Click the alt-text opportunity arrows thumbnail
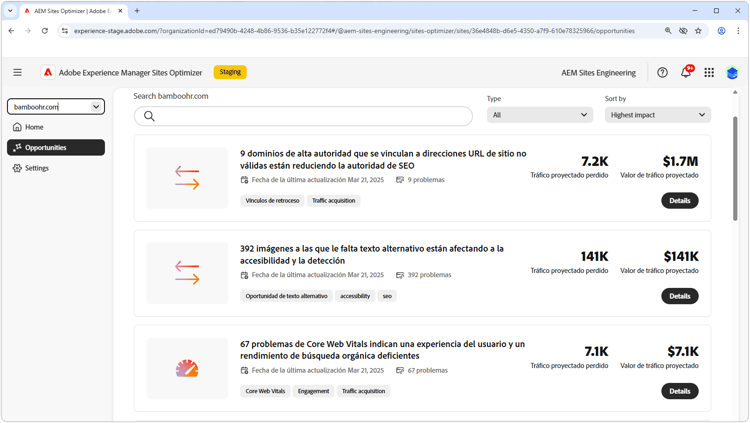This screenshot has width=750, height=423. click(187, 273)
